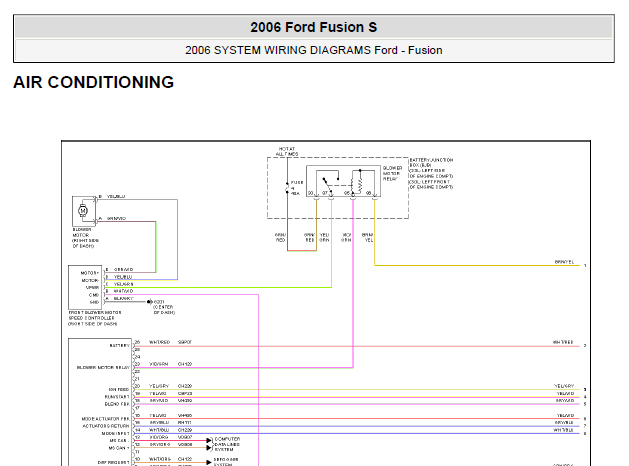Click the FUSE rating label

pos(296,188)
